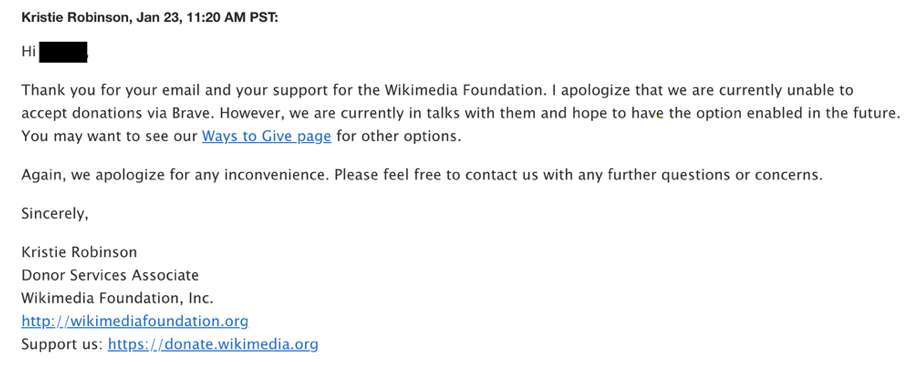This screenshot has width=922, height=365.
Task: Visit the wikimediafoundation.org link in signature
Action: [x=135, y=321]
